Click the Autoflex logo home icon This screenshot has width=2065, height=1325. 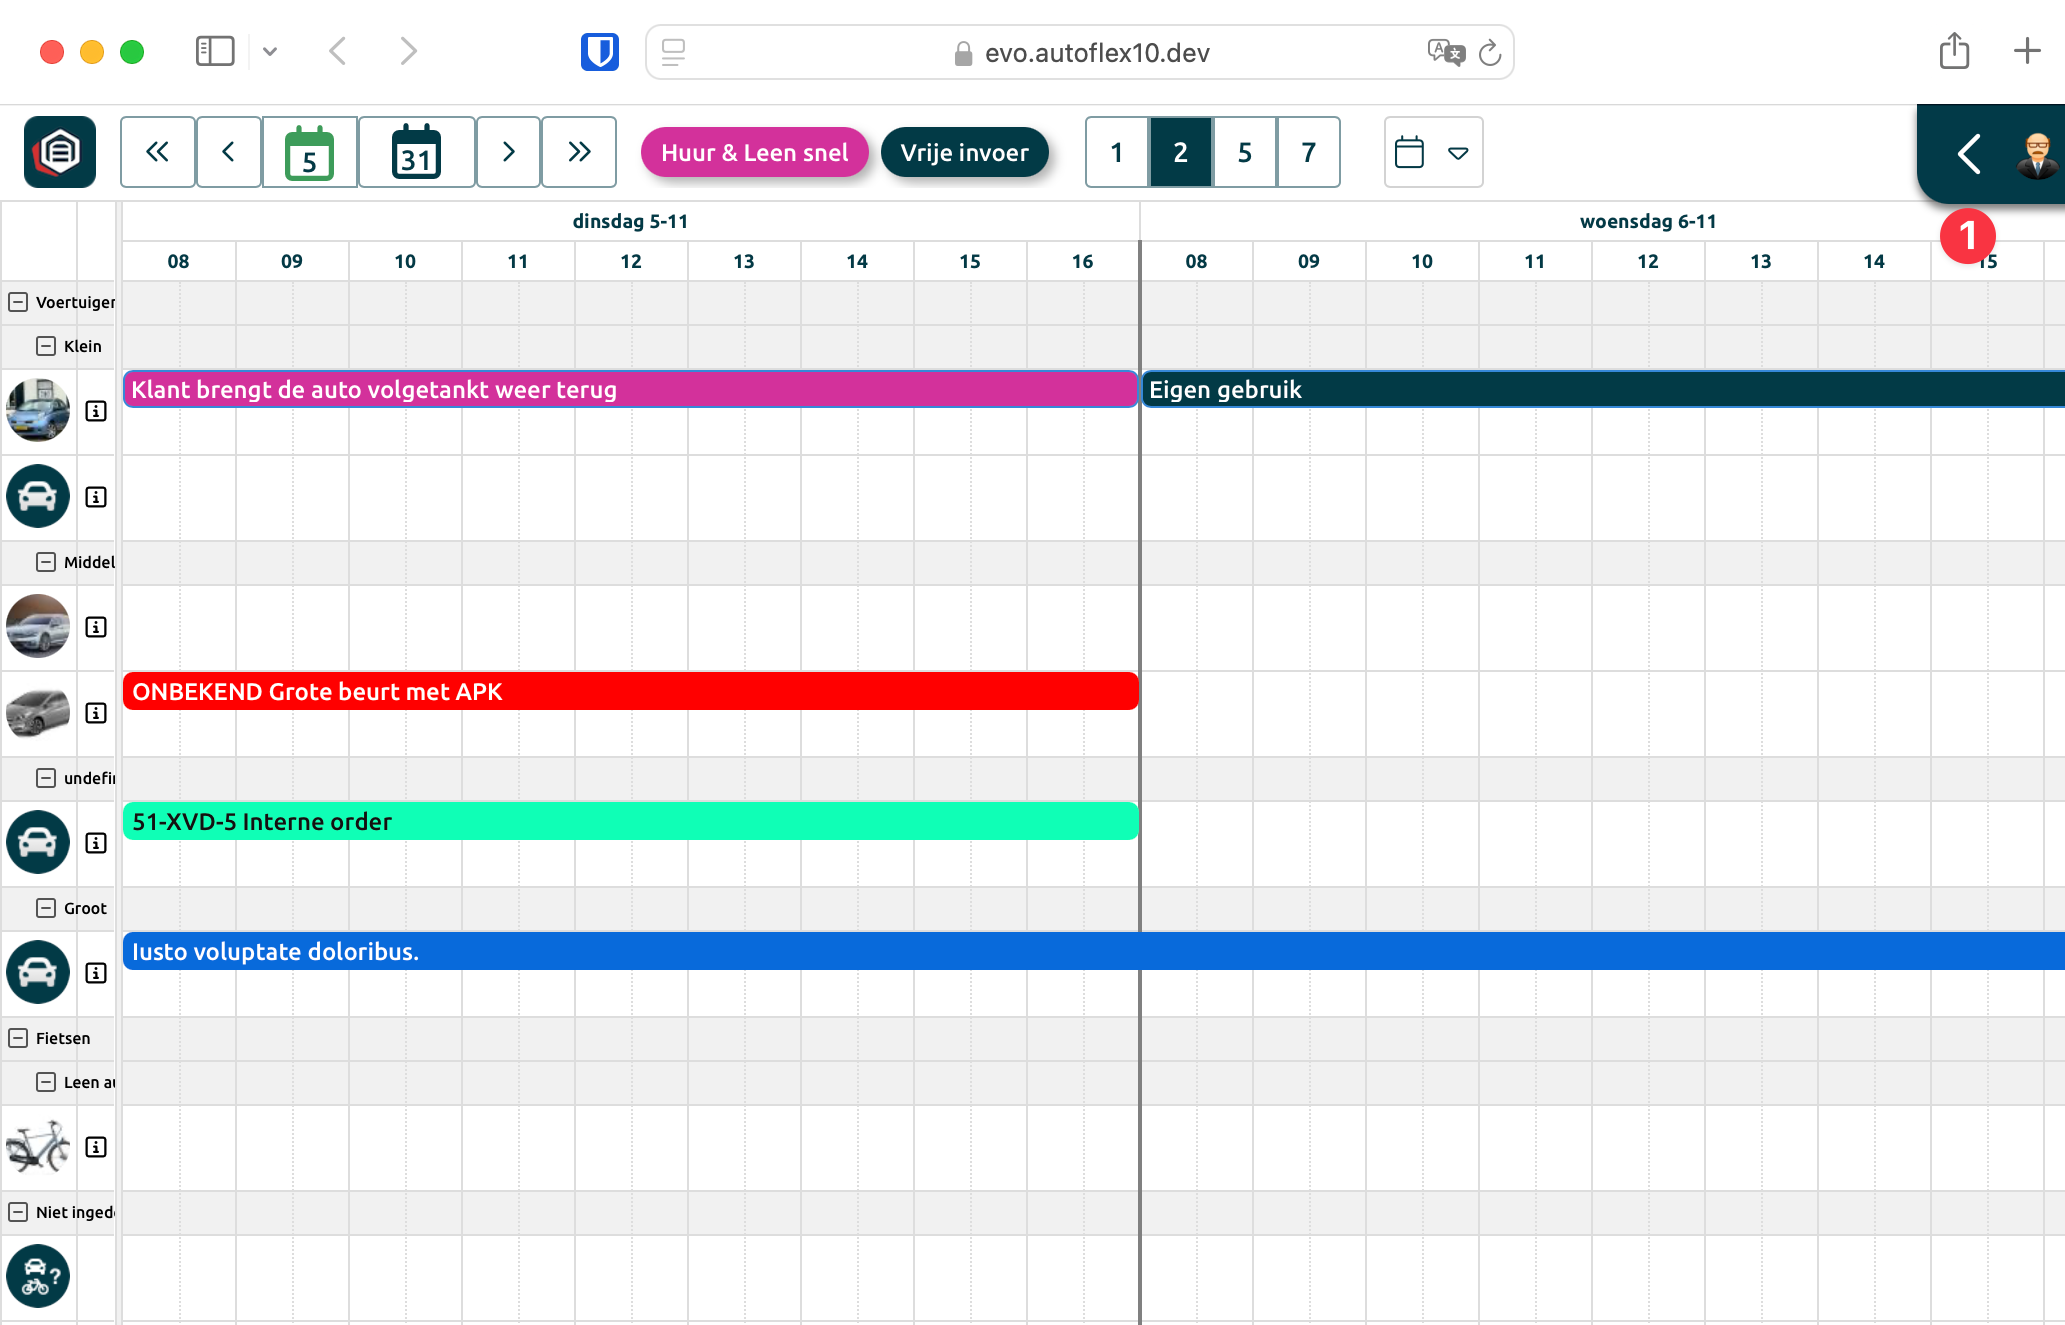60,152
